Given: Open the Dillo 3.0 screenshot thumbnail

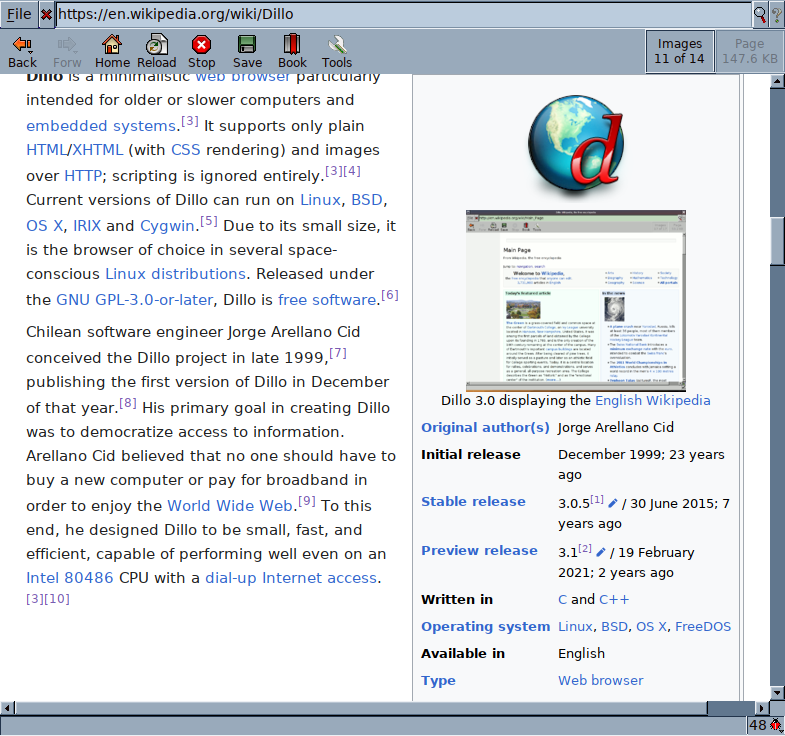Looking at the screenshot, I should 576,300.
